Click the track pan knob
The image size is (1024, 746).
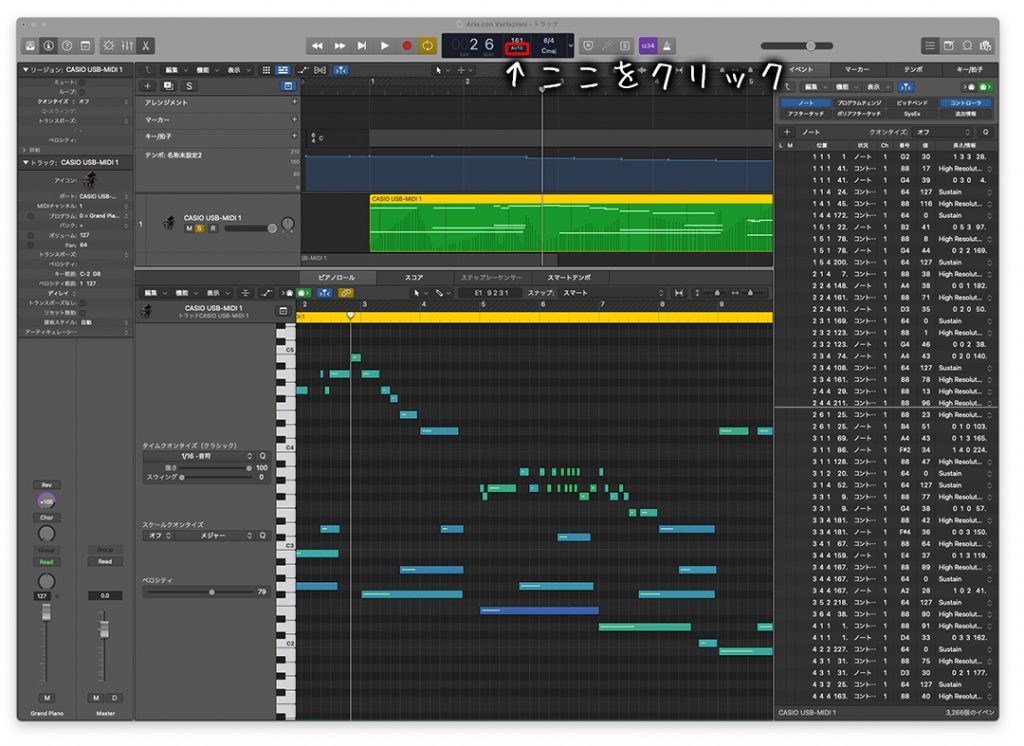click(287, 225)
